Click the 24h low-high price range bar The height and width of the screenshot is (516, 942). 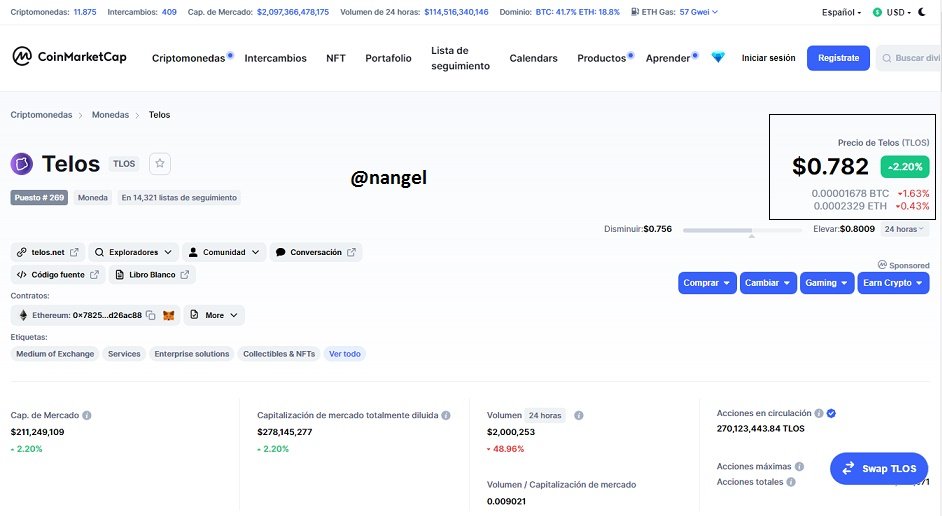[742, 230]
